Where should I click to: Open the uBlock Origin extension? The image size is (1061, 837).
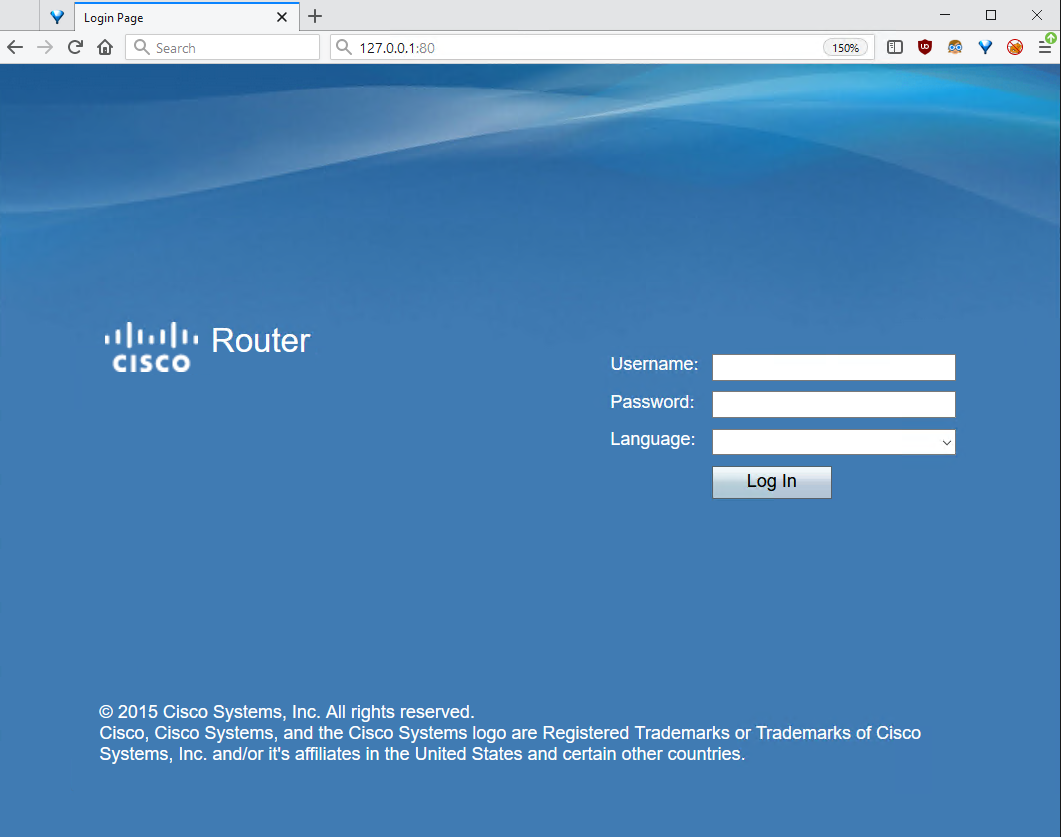(925, 47)
